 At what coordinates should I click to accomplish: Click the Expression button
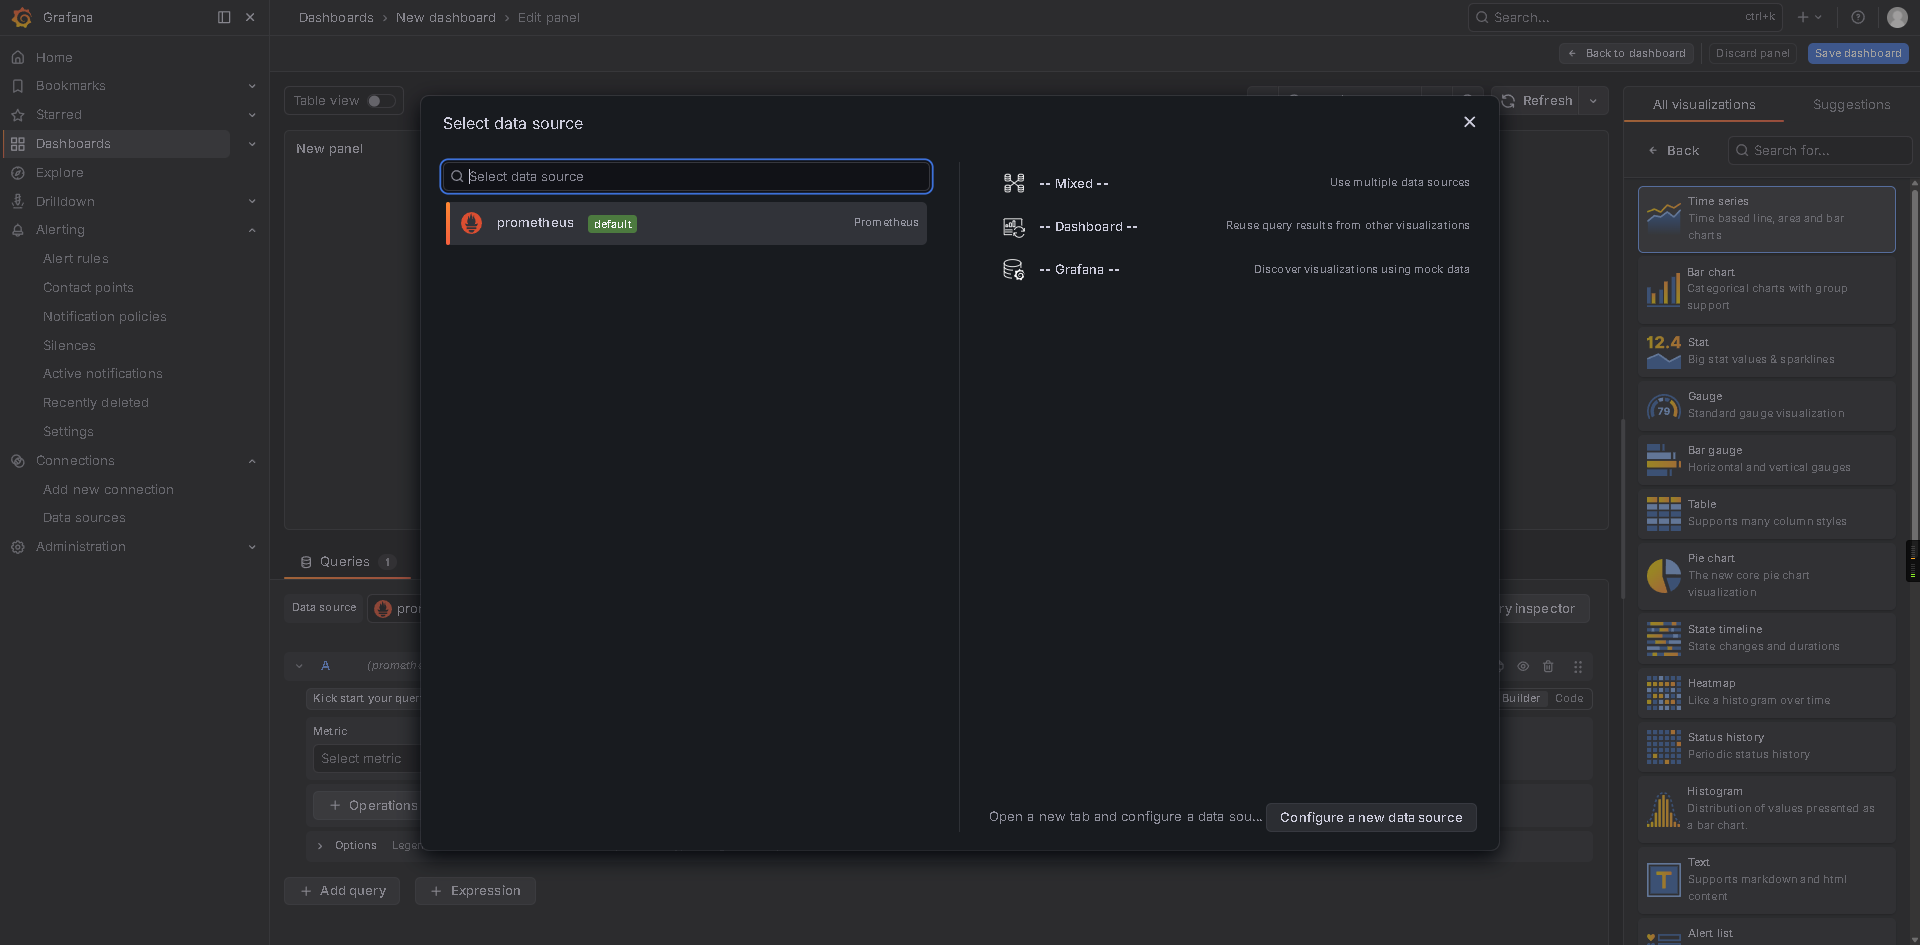click(x=475, y=891)
